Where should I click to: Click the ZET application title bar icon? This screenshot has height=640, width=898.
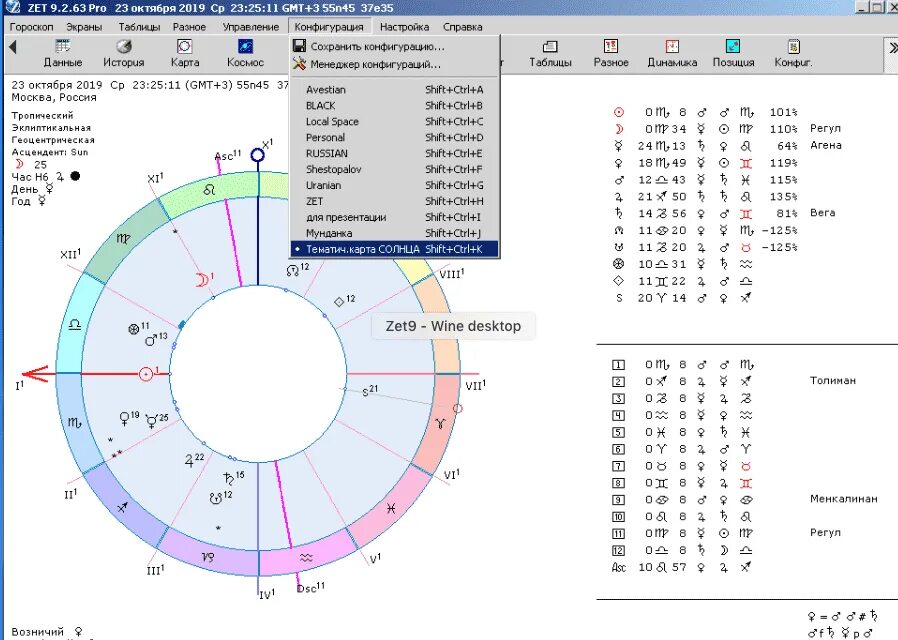pyautogui.click(x=13, y=7)
